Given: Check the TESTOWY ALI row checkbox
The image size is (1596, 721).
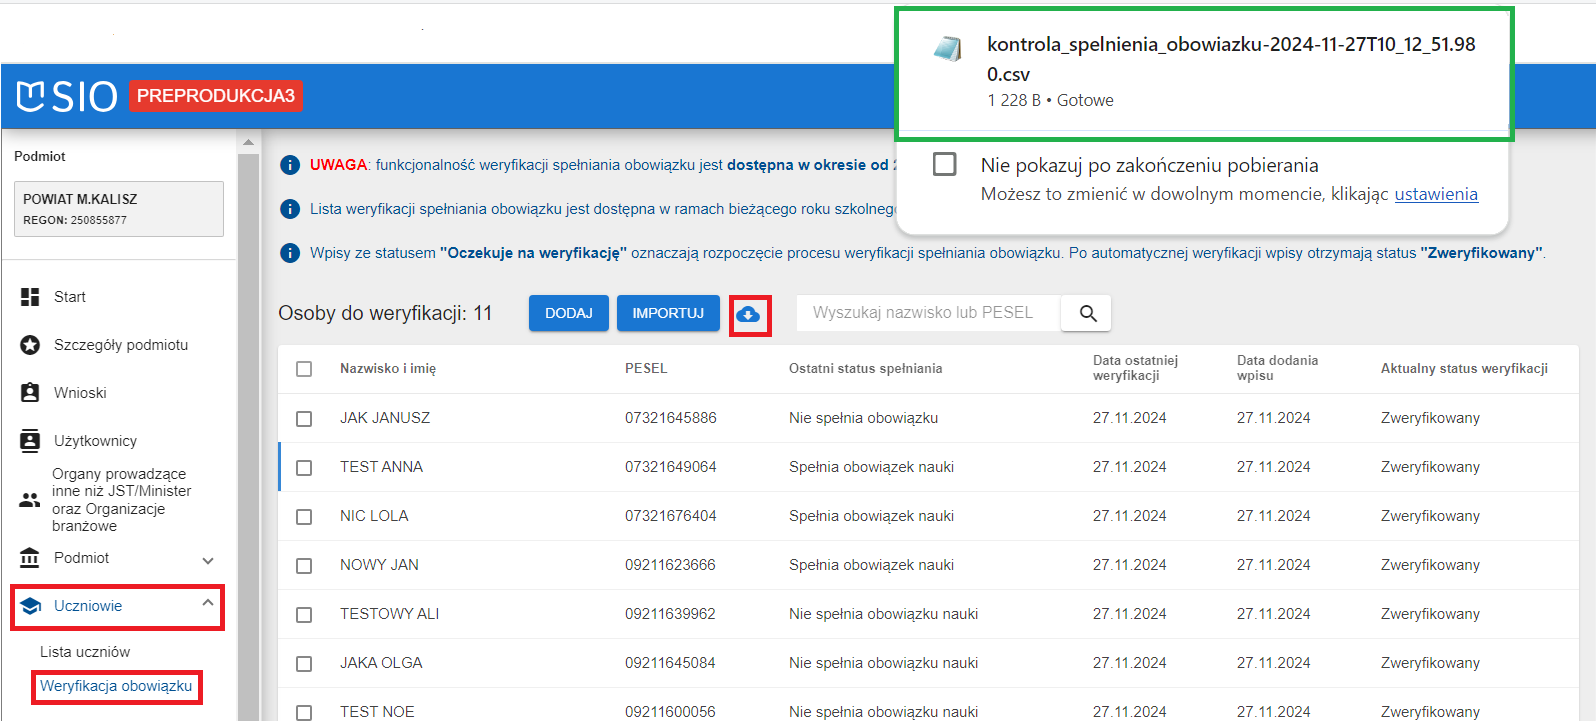Looking at the screenshot, I should 304,615.
